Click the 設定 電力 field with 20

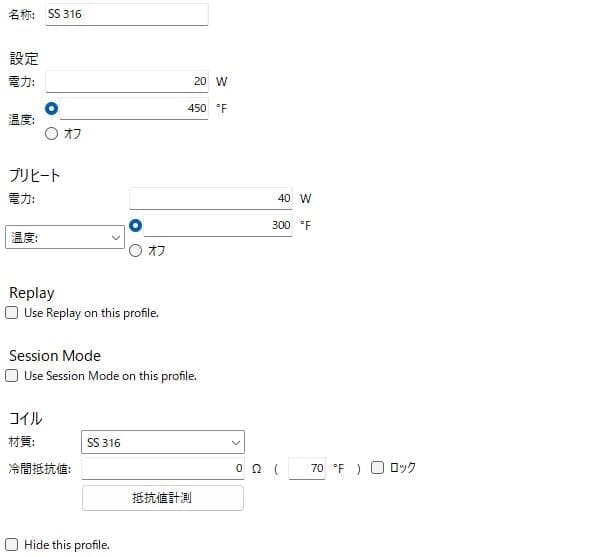pos(127,82)
